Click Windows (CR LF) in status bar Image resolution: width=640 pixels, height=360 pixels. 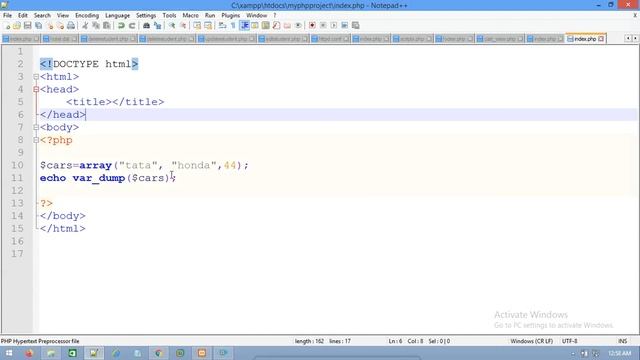pyautogui.click(x=531, y=341)
